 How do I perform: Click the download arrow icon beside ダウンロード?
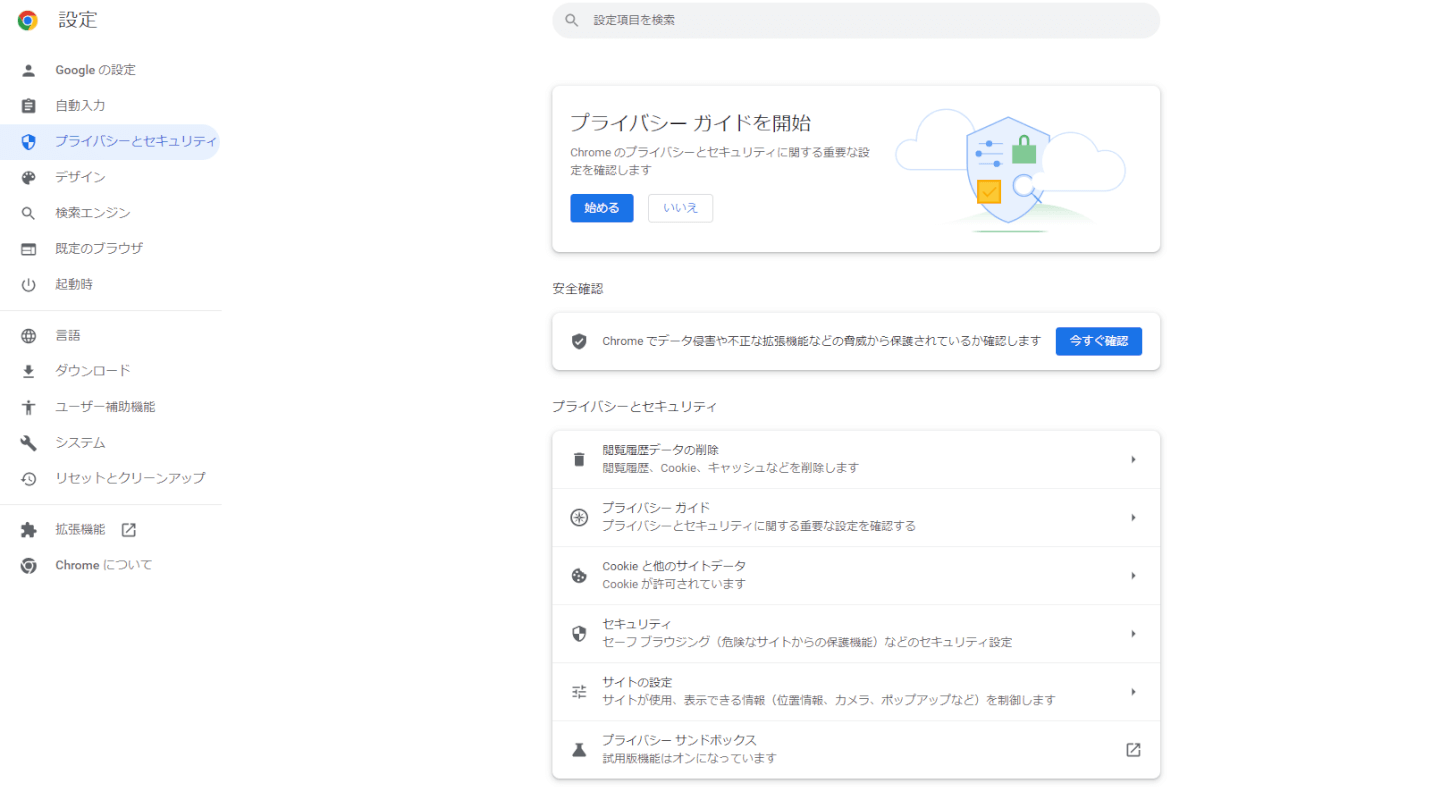click(28, 371)
